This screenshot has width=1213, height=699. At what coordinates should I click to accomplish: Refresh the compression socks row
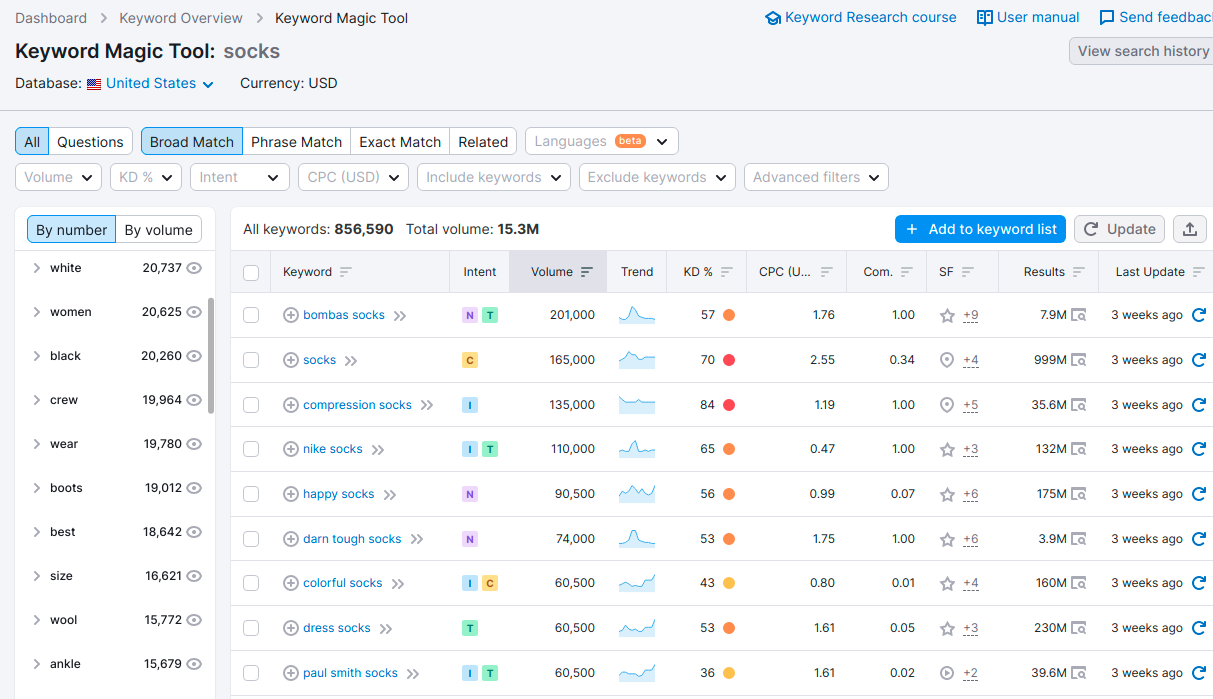point(1199,405)
